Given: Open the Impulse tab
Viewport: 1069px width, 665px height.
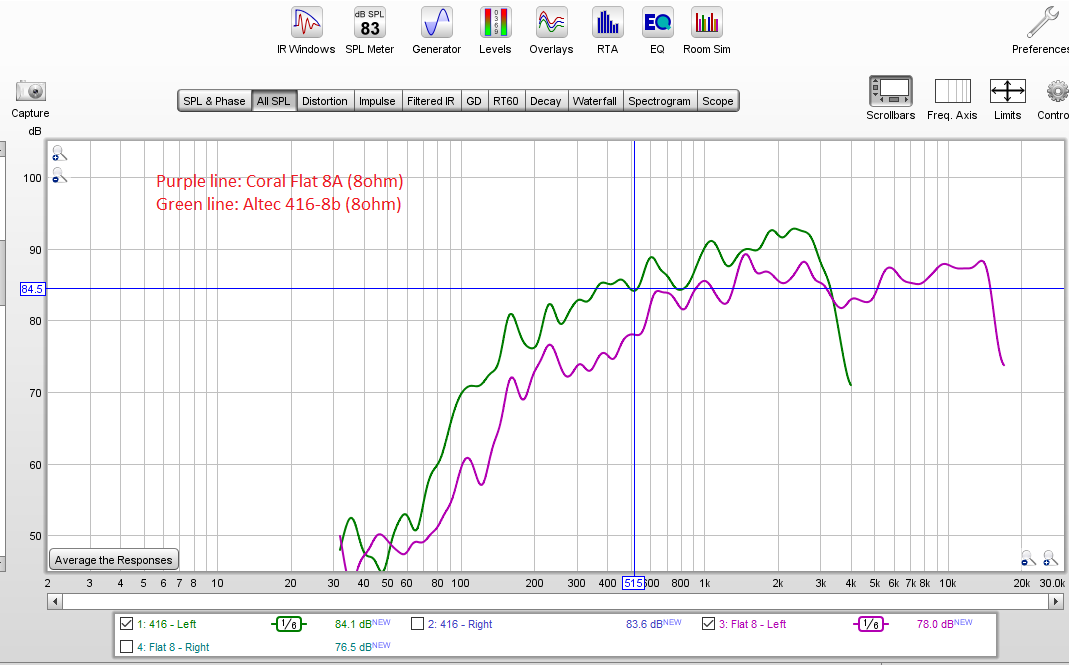Looking at the screenshot, I should 377,101.
